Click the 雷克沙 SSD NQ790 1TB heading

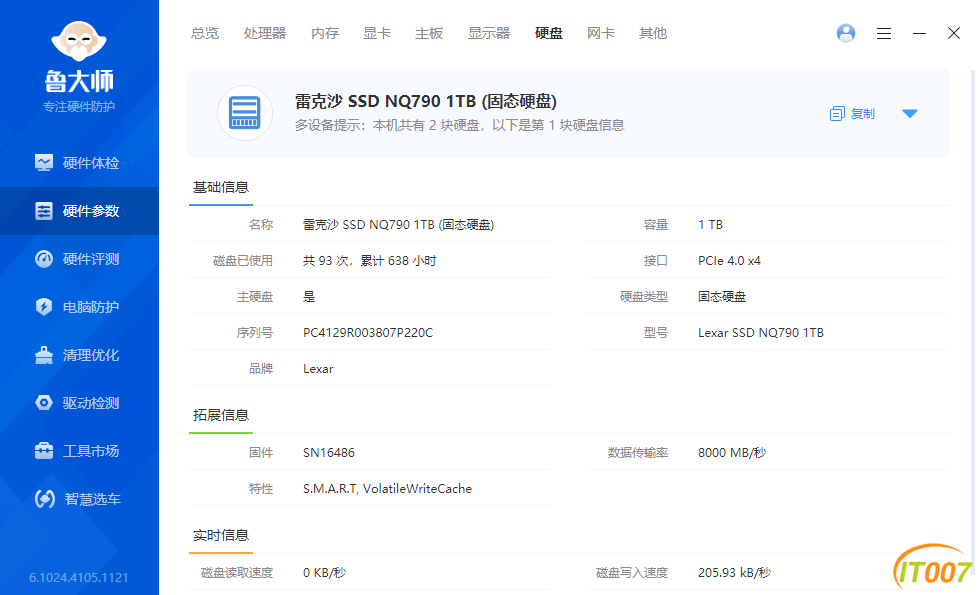(x=425, y=101)
